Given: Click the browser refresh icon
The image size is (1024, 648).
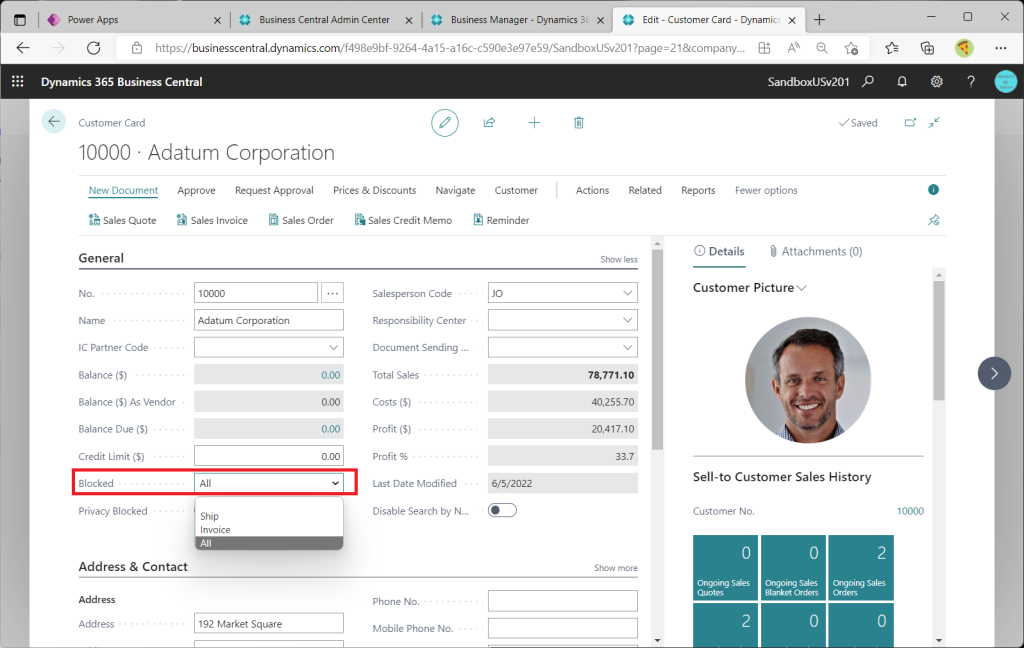Looking at the screenshot, I should coord(93,48).
